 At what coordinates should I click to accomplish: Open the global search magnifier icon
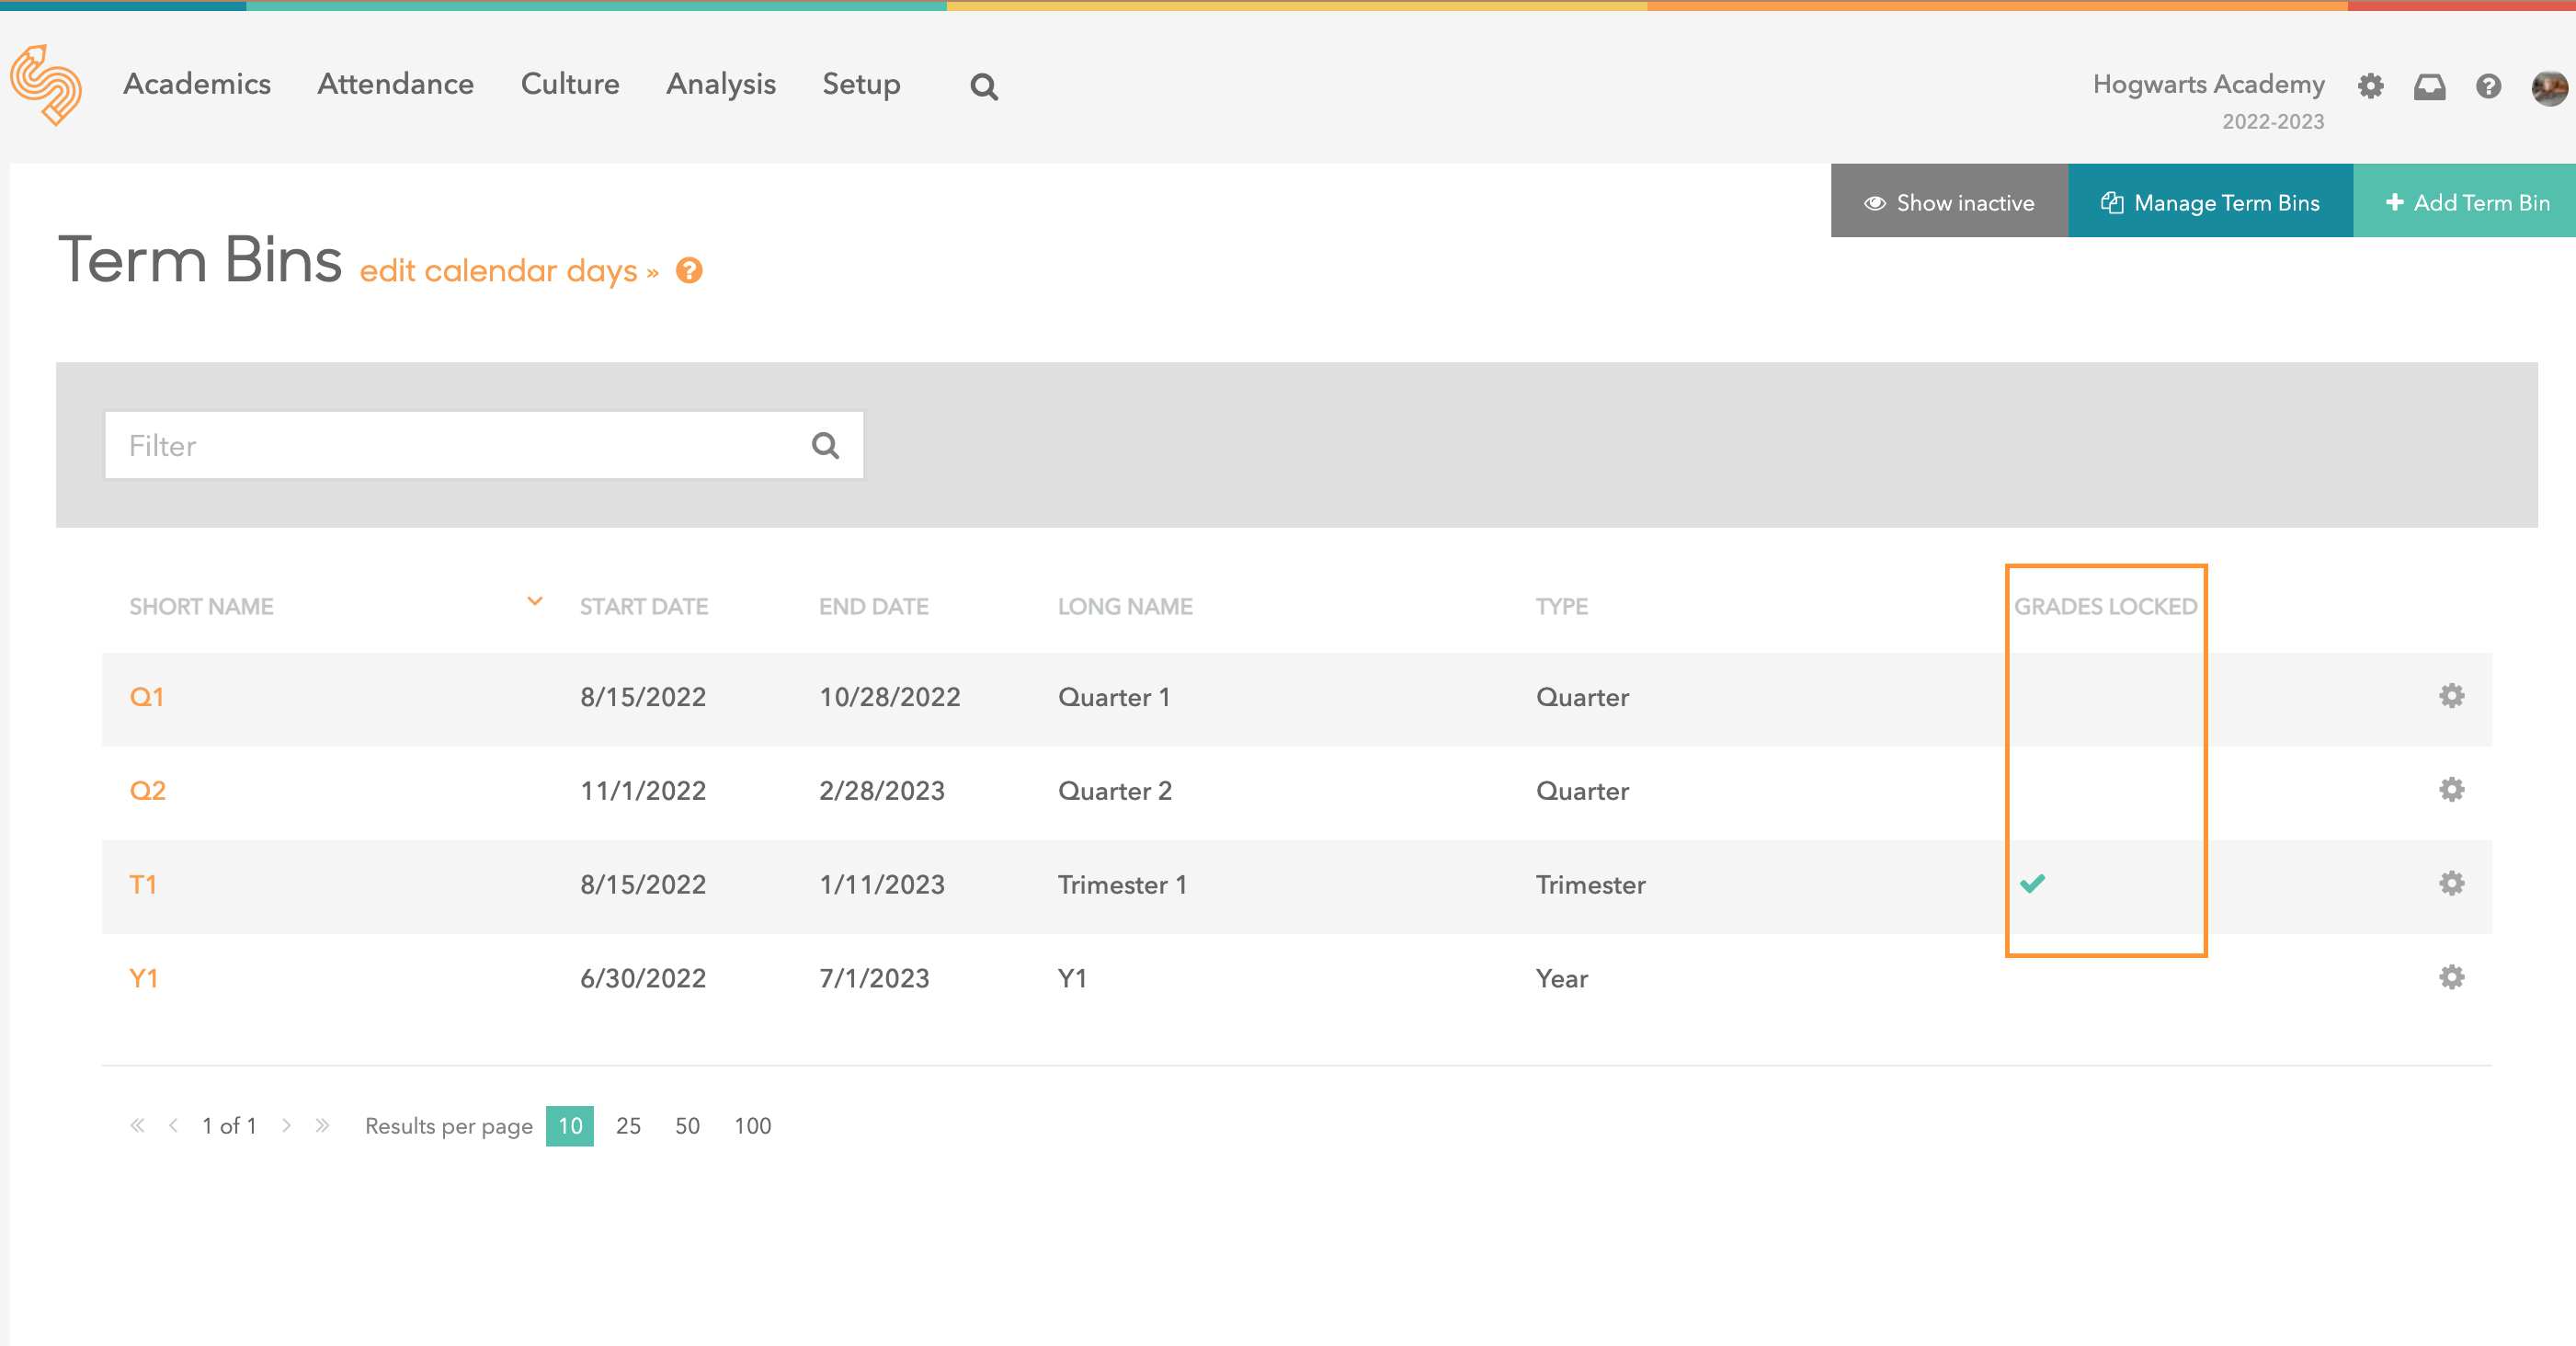coord(983,87)
